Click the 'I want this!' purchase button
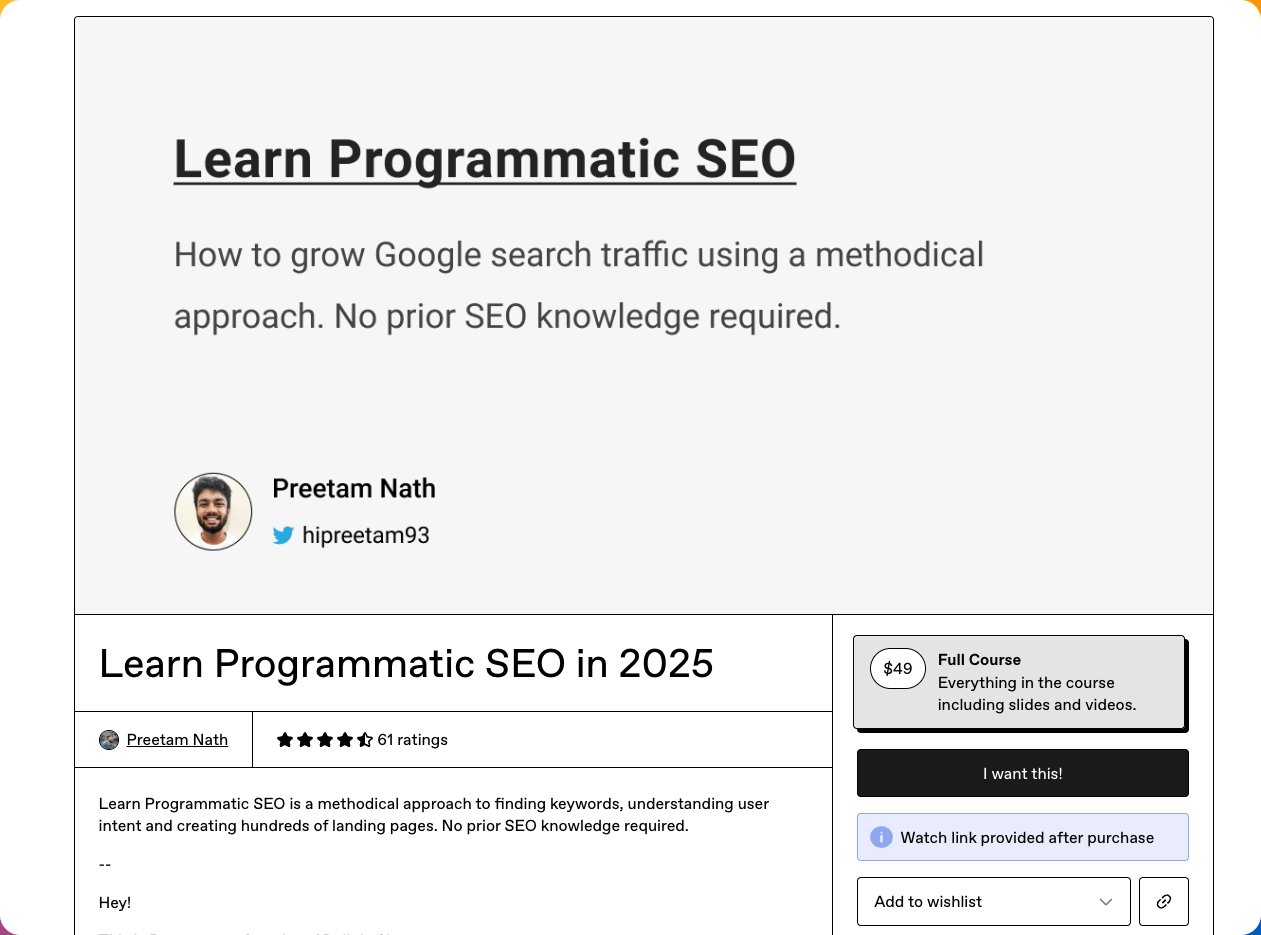1261x935 pixels. (1022, 773)
